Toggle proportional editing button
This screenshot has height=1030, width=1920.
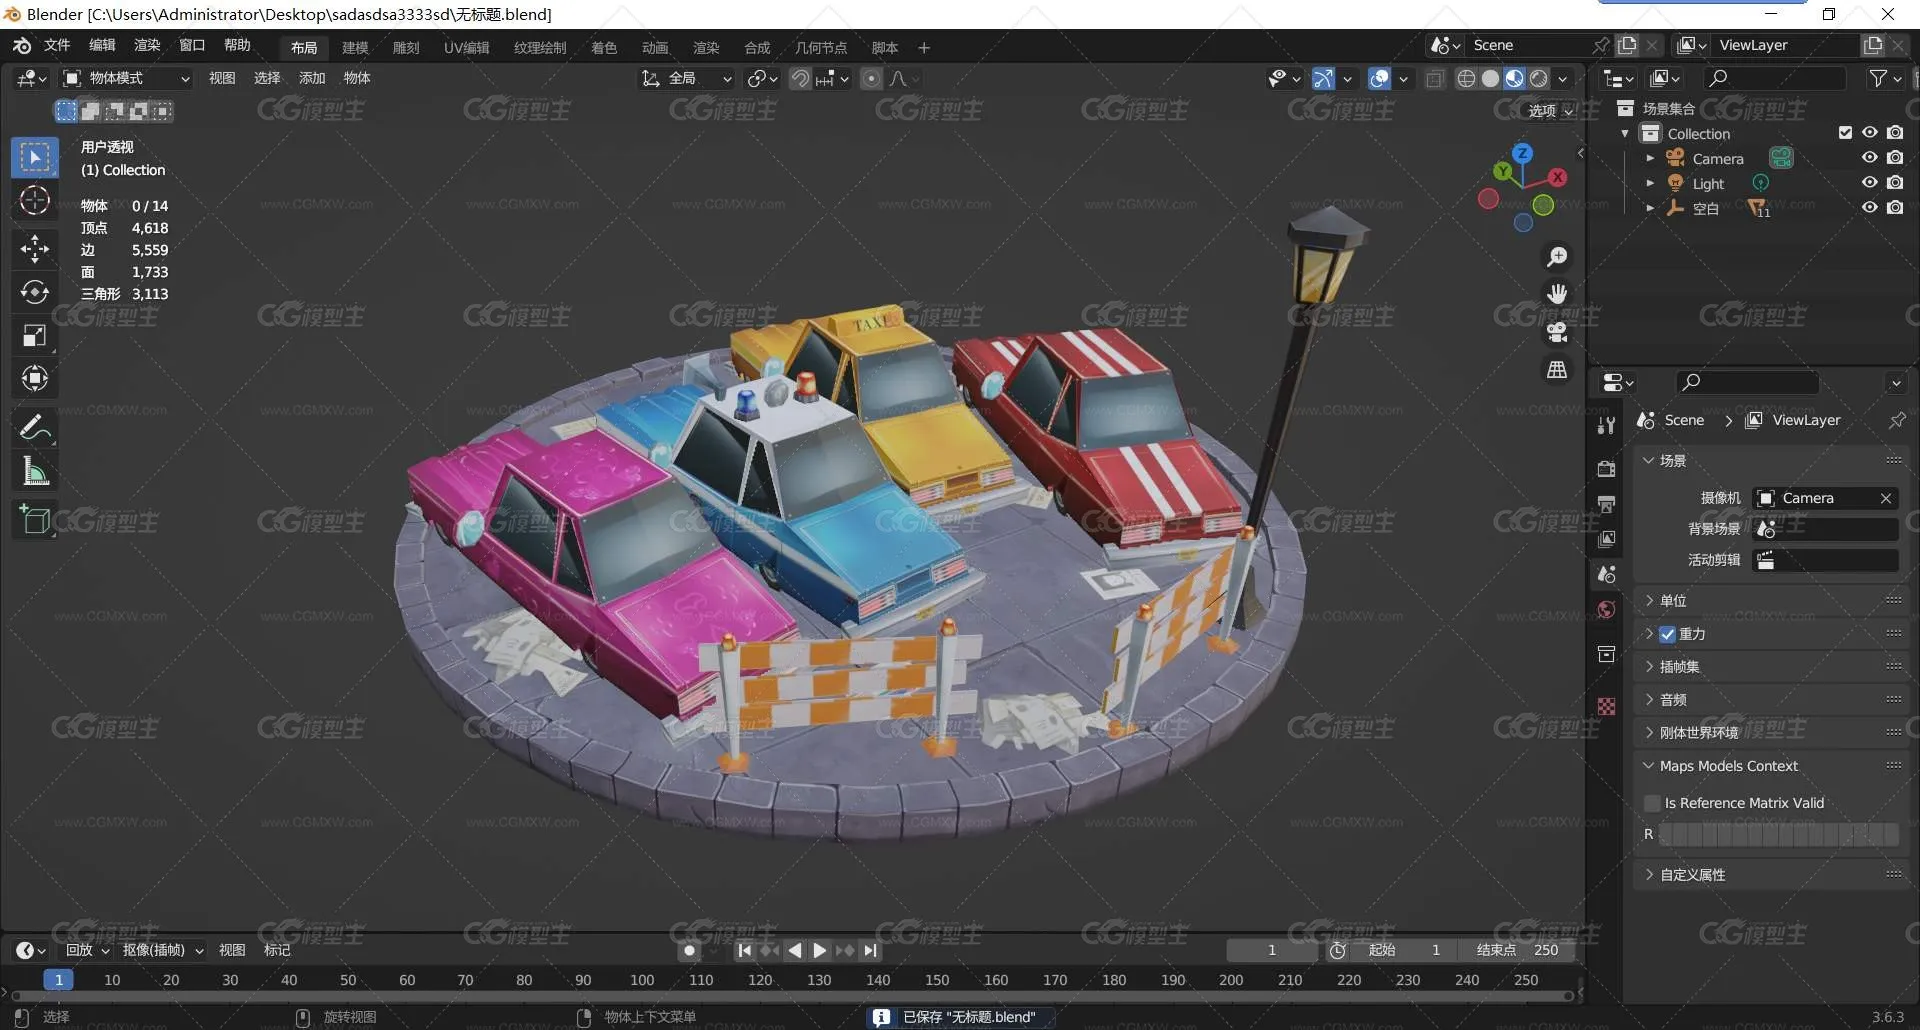coord(872,79)
